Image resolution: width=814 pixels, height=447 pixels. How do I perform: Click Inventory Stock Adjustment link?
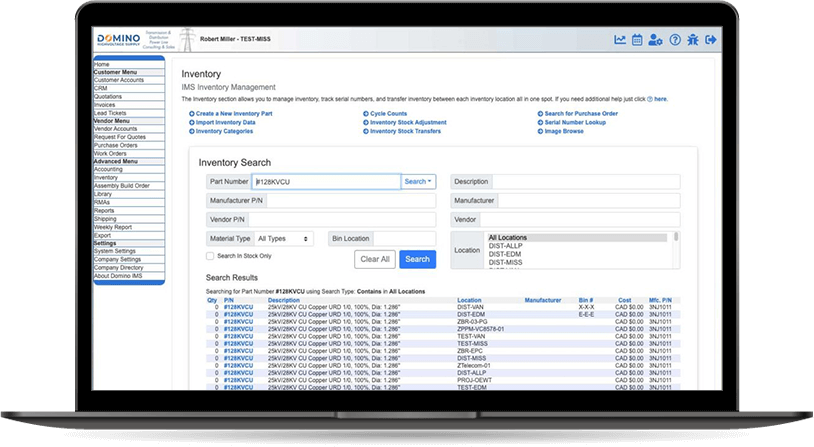(x=408, y=123)
